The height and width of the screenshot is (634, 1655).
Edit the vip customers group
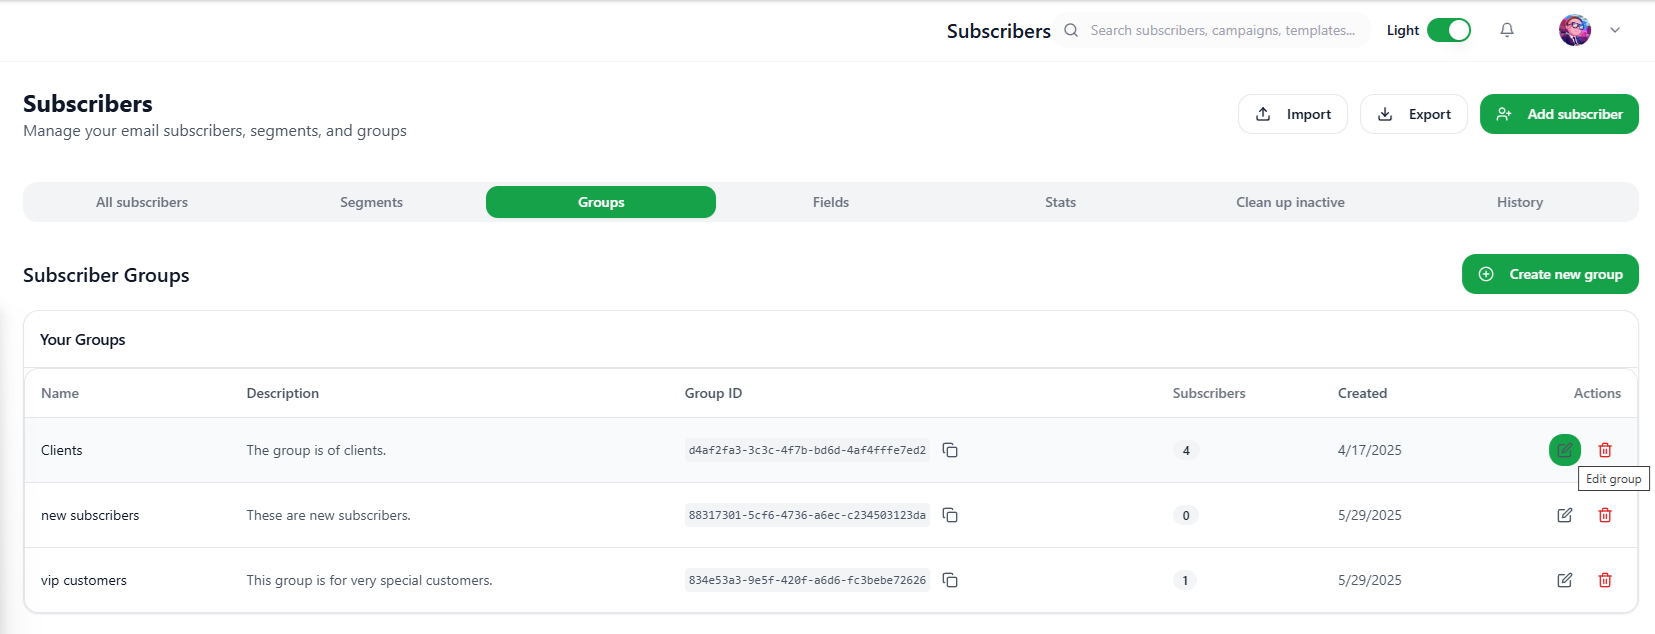click(x=1565, y=580)
